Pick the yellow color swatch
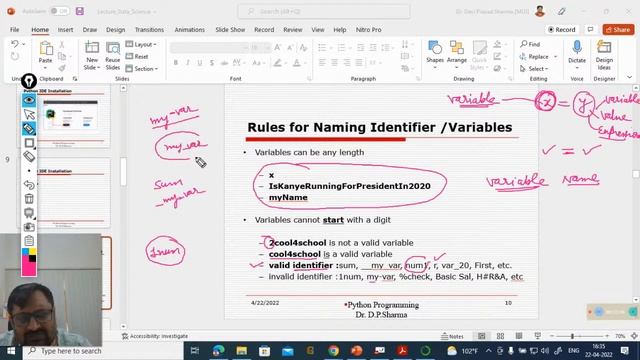This screenshot has height=360, width=640. pyautogui.click(x=33, y=251)
